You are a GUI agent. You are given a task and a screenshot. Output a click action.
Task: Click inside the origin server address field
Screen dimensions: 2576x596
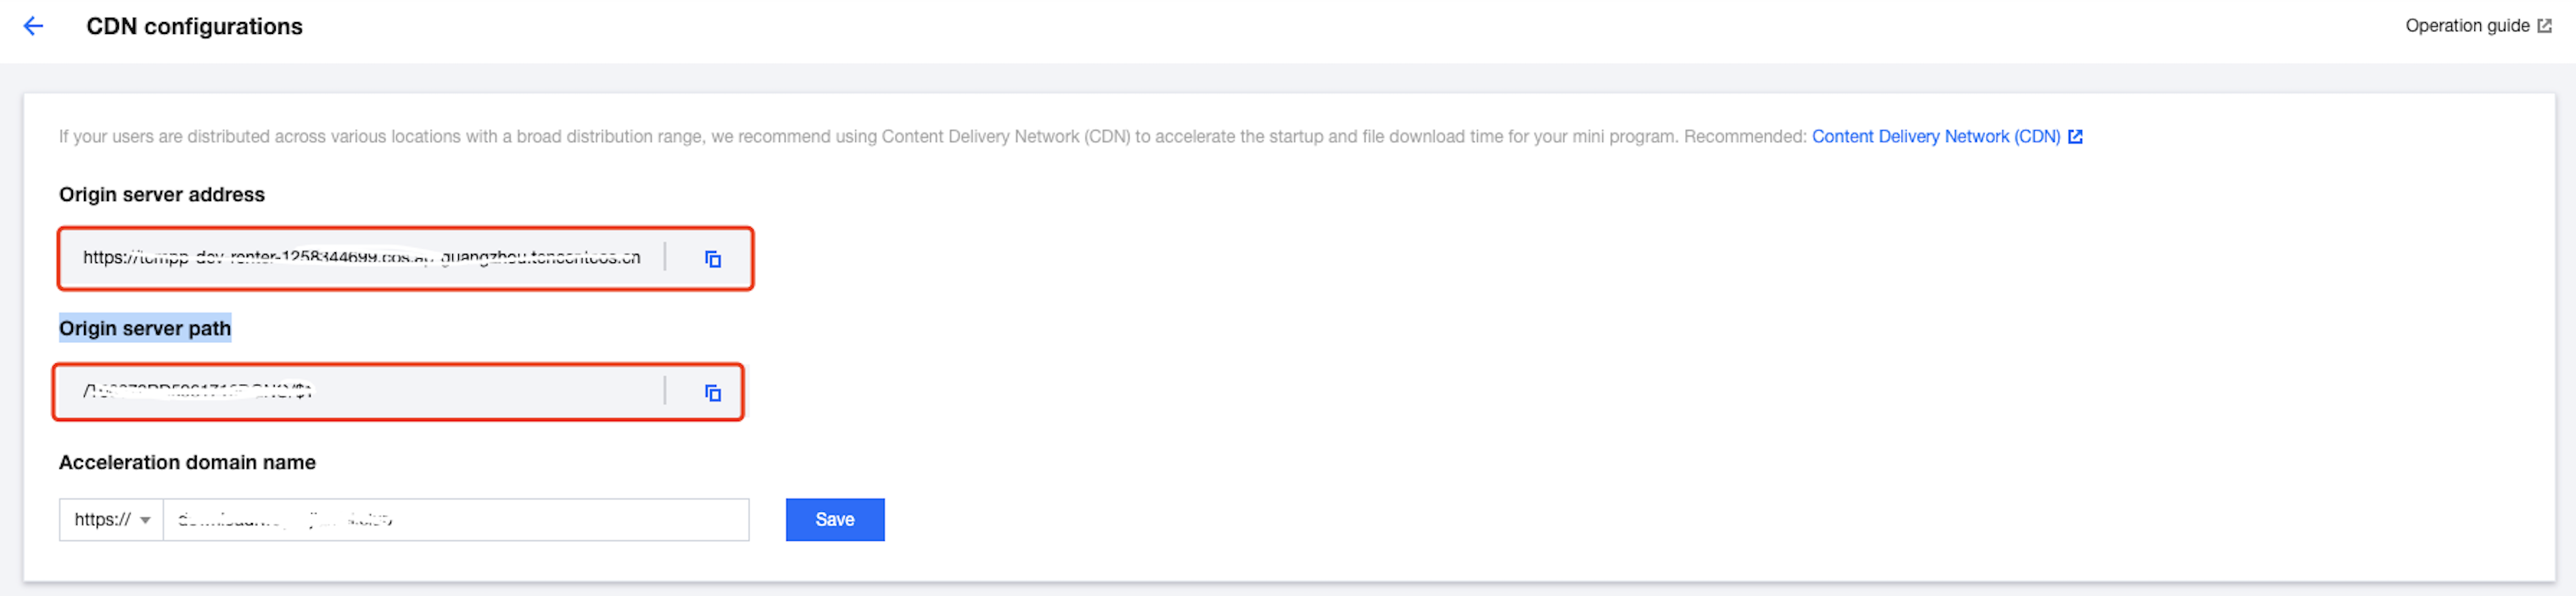click(x=360, y=258)
